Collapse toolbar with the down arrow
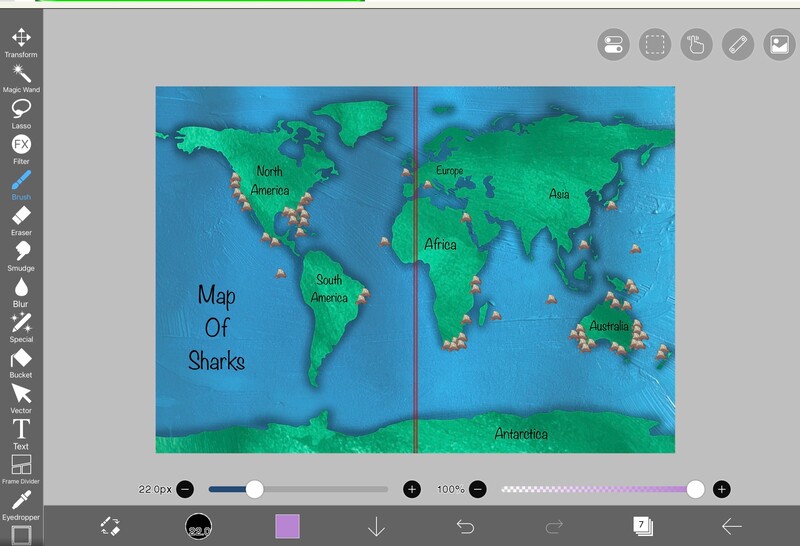Viewport: 800px width, 546px height. (376, 526)
